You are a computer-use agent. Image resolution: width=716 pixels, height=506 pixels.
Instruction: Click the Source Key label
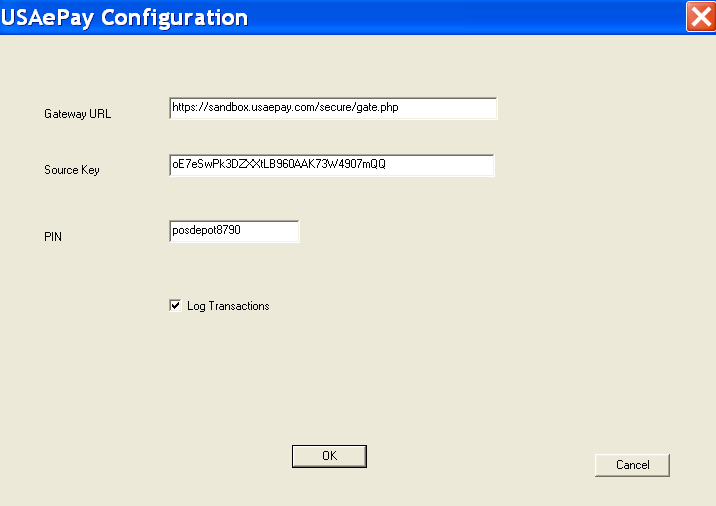coord(72,170)
